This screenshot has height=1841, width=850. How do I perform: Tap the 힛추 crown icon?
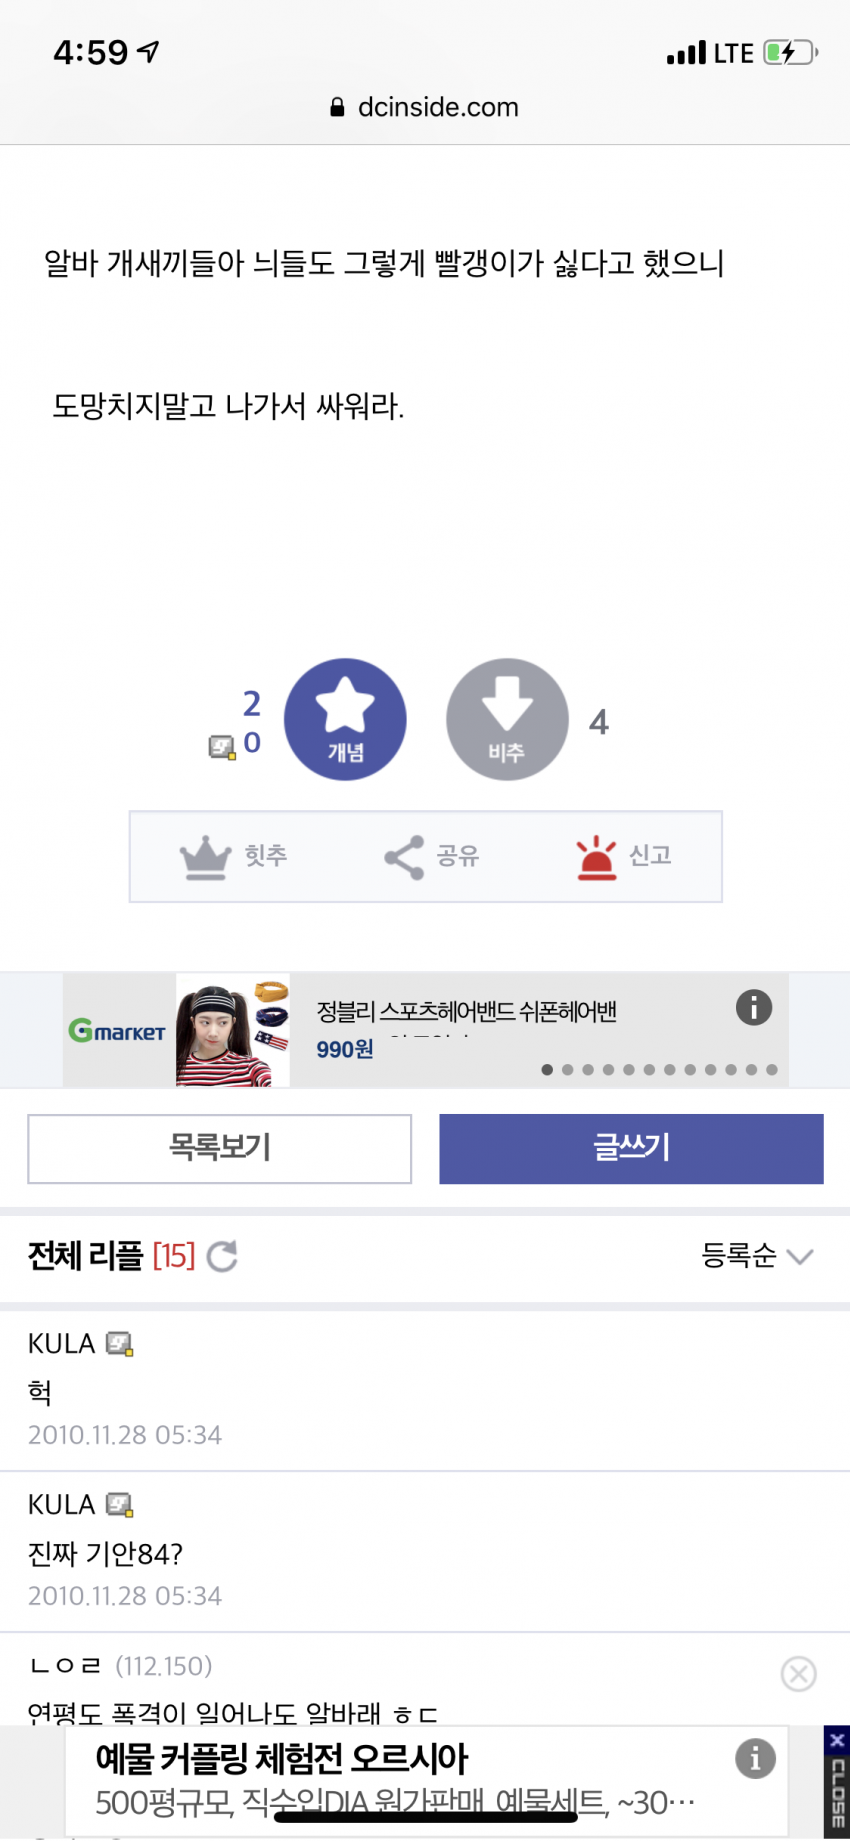tap(205, 857)
